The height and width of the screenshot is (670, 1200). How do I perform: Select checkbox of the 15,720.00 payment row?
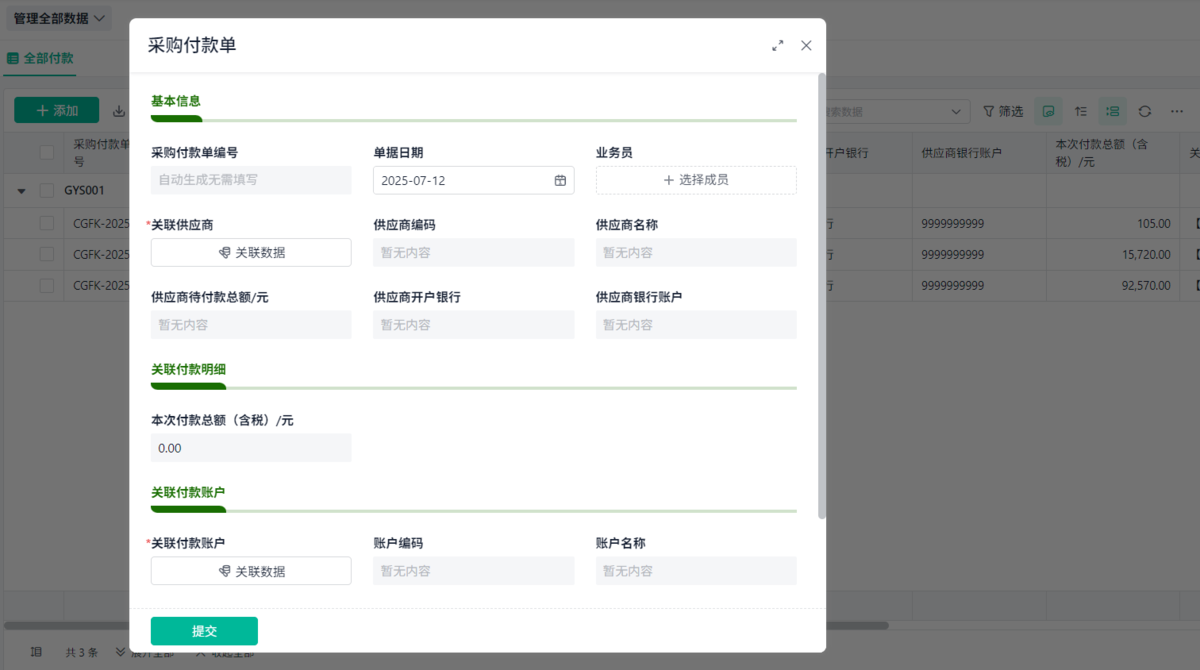(x=47, y=254)
